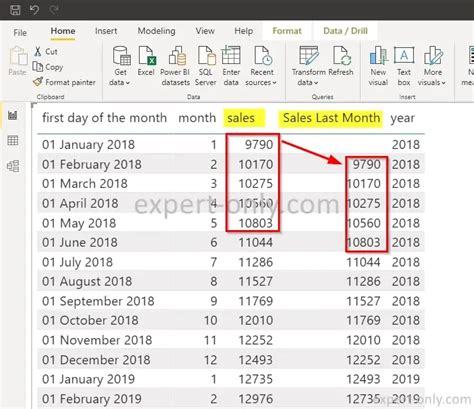Sort by first day of the month header

104,118
